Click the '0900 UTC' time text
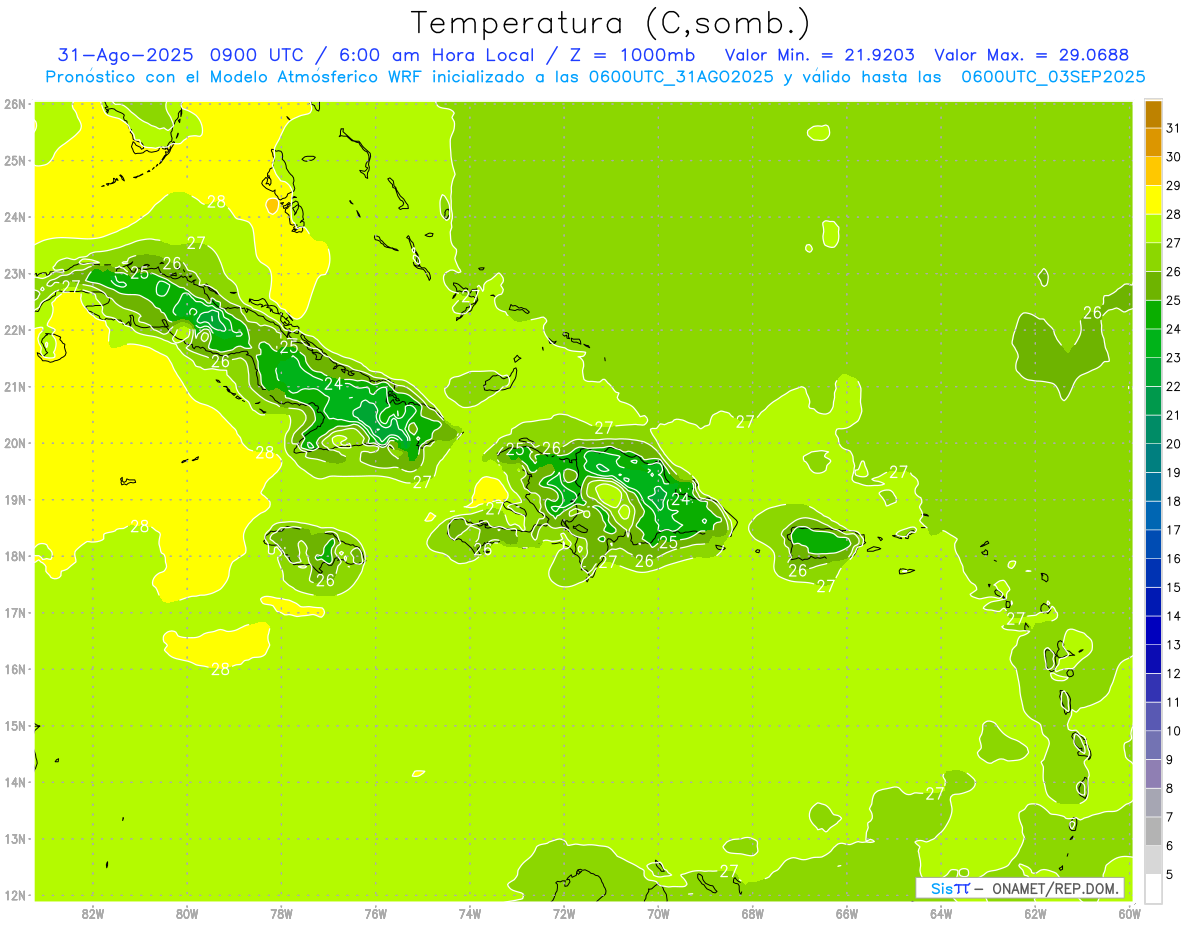The image size is (1200, 927). (255, 56)
